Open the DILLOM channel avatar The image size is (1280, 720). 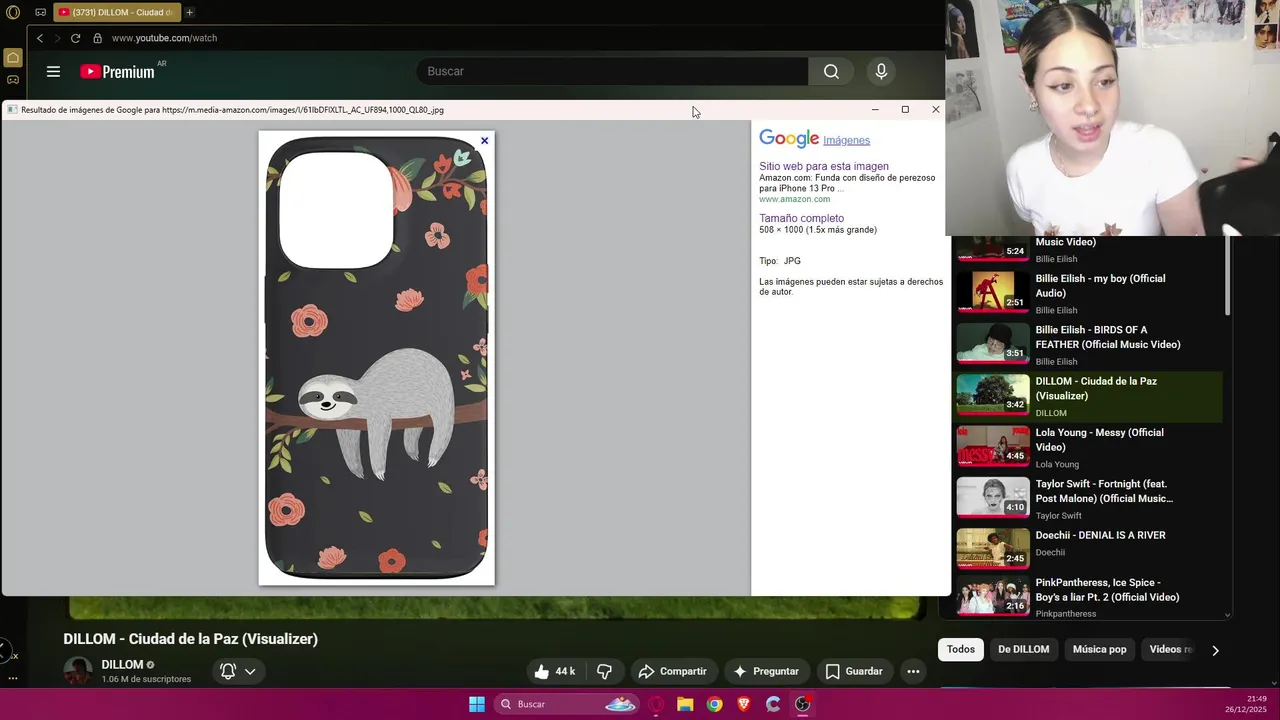pos(78,671)
